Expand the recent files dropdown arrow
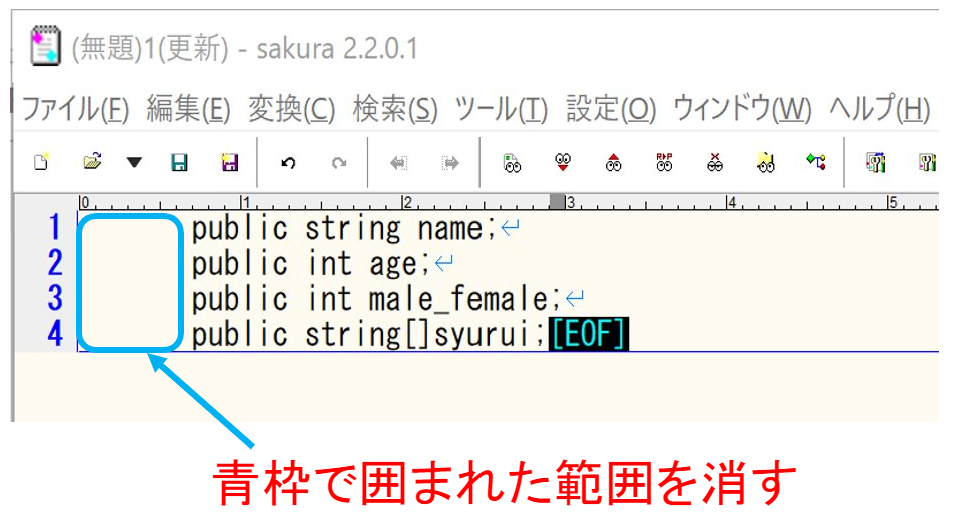 click(x=134, y=162)
